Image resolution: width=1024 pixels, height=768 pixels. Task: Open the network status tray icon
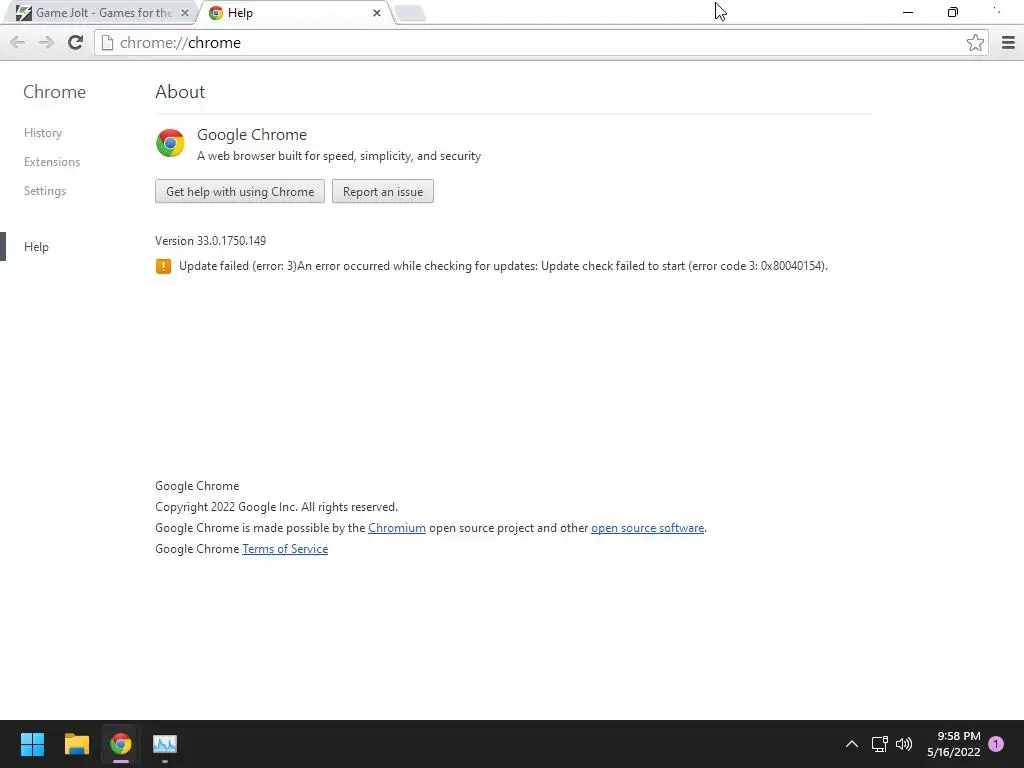879,744
